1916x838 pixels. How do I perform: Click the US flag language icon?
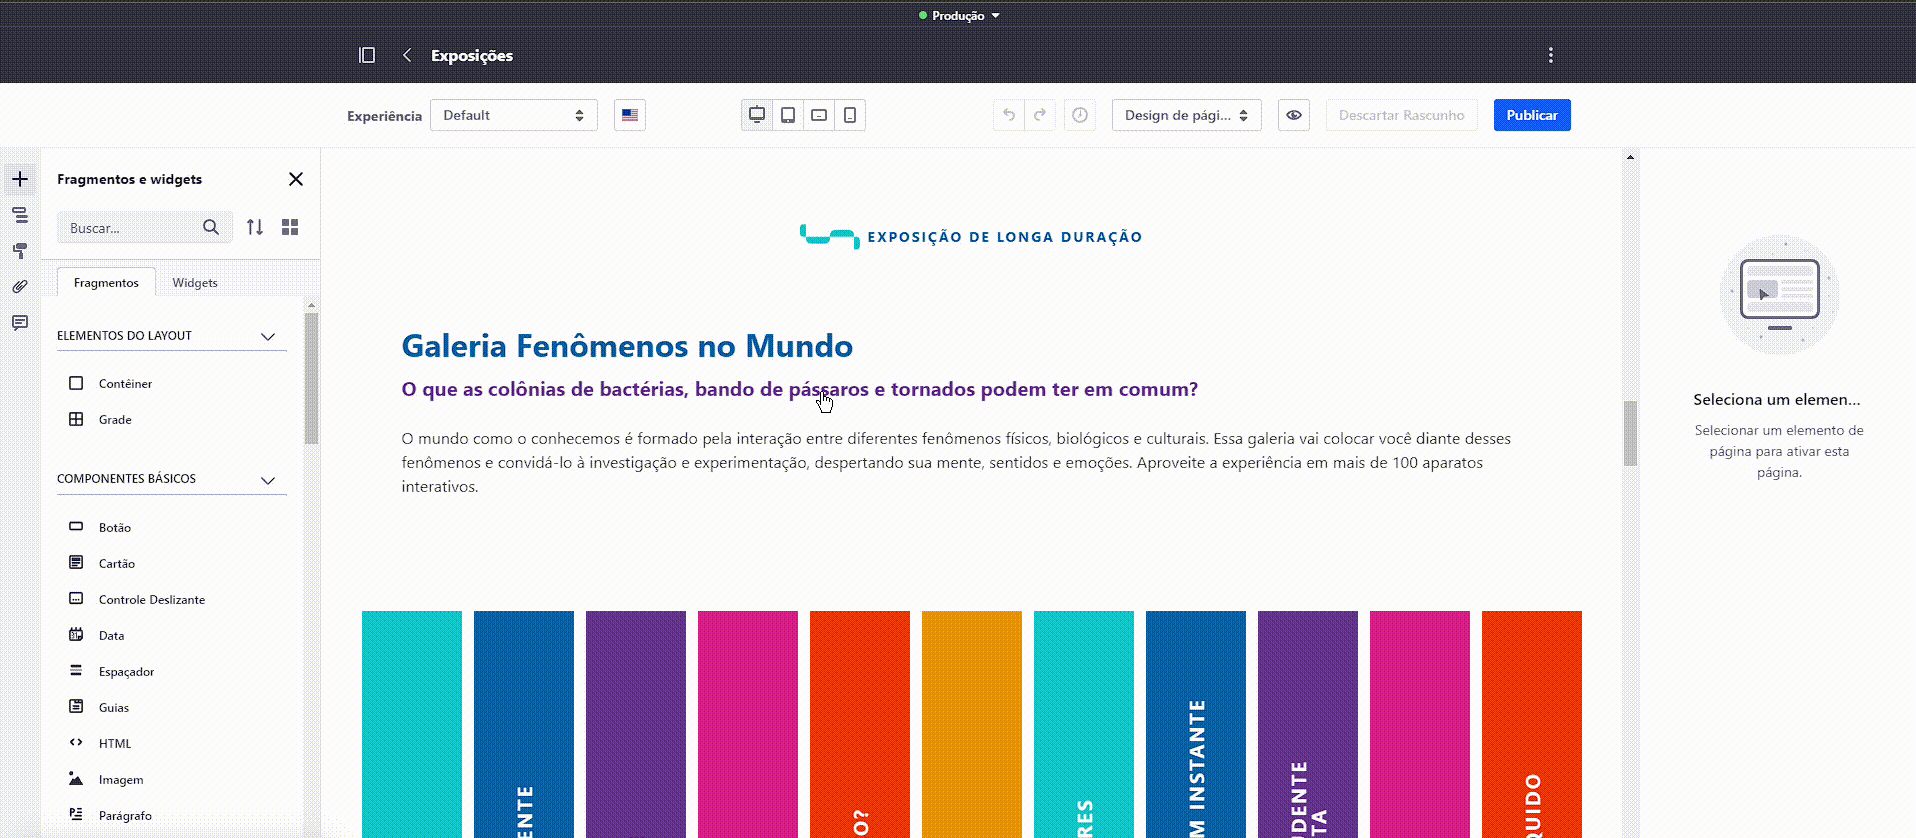pos(630,115)
